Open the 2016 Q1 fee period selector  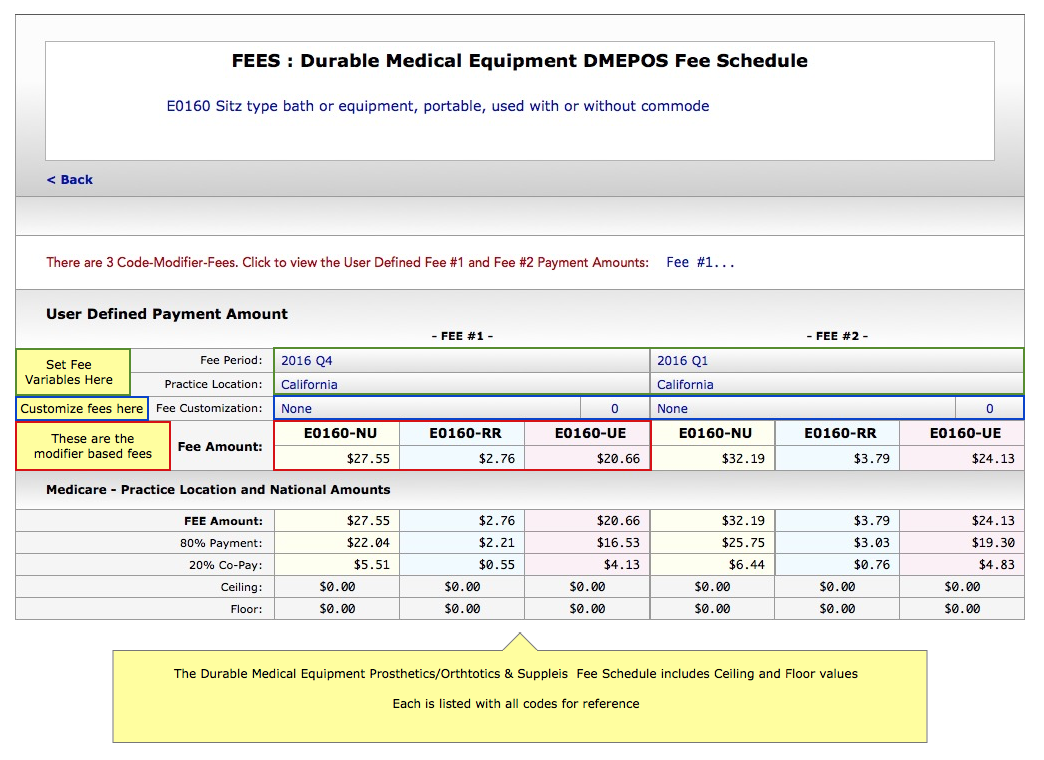[x=682, y=361]
